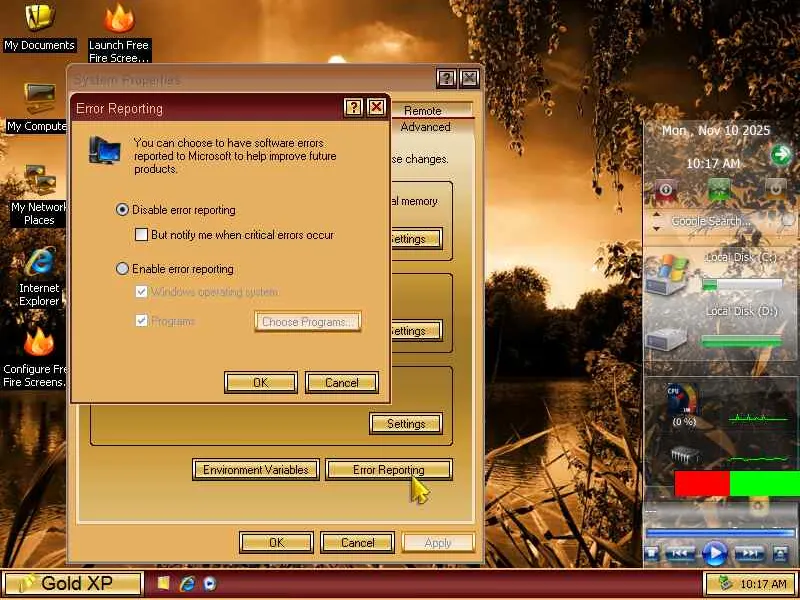
Task: Click the down arrow beside Google Search
Action: [657, 228]
